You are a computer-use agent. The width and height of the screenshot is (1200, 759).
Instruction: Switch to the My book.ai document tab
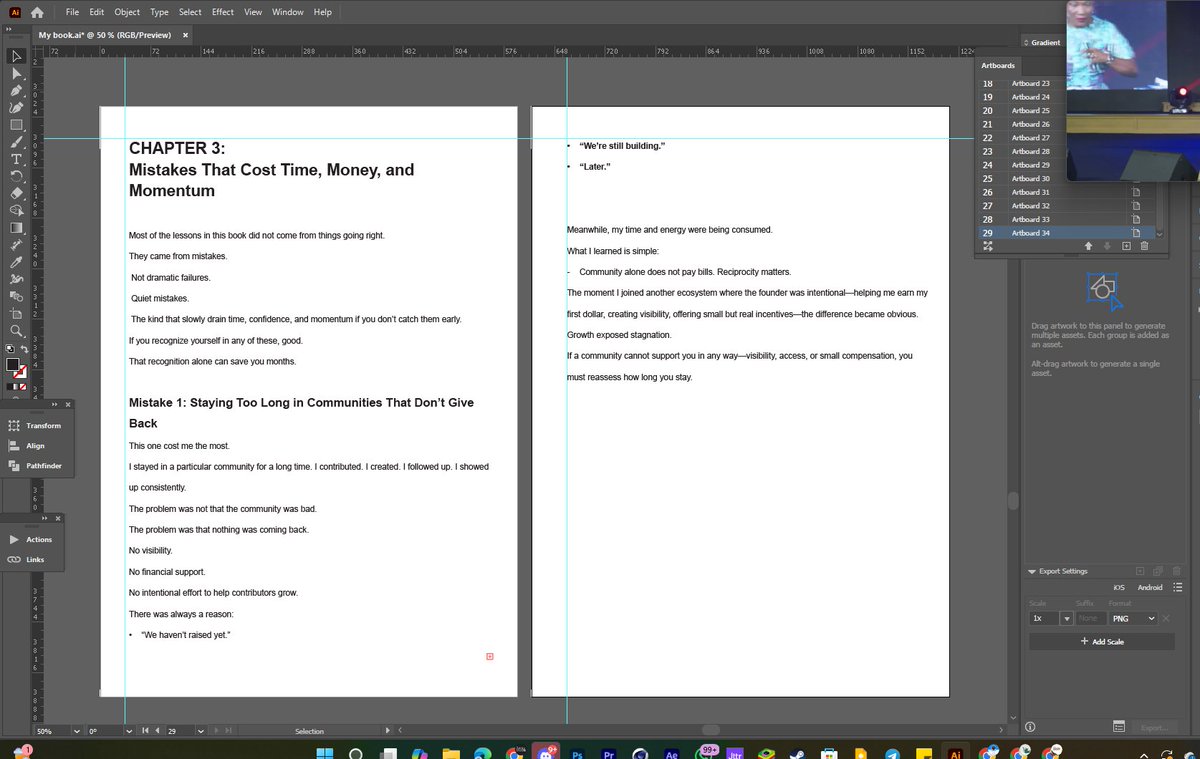pyautogui.click(x=105, y=35)
